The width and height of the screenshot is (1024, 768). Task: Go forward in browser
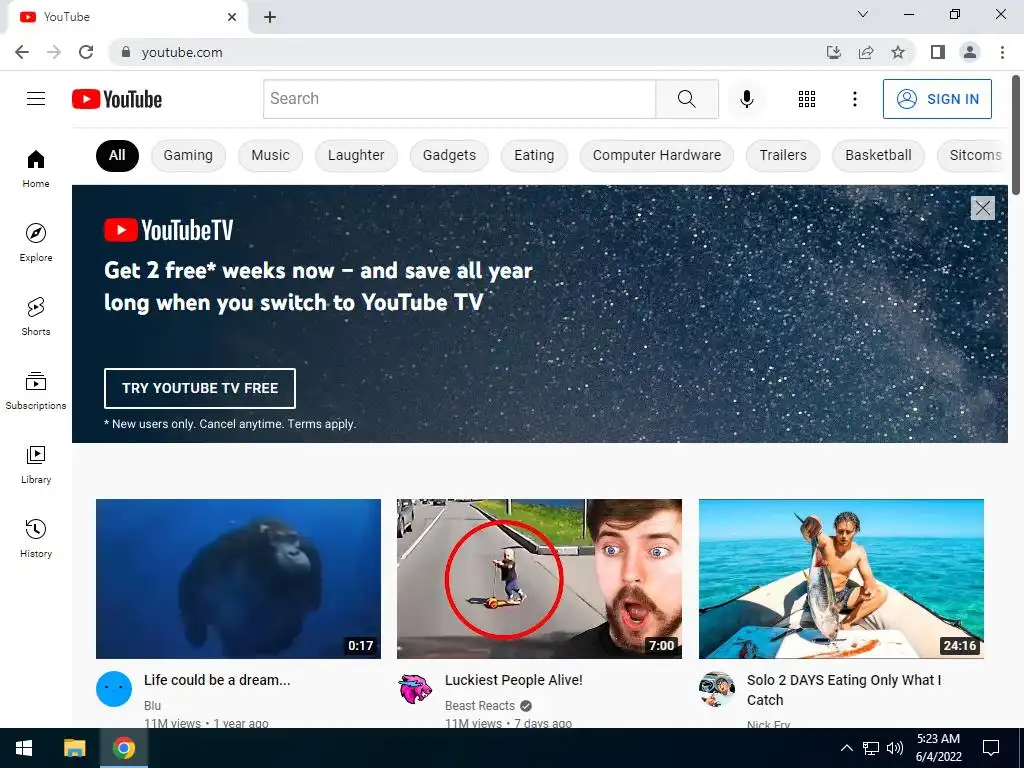tap(54, 52)
